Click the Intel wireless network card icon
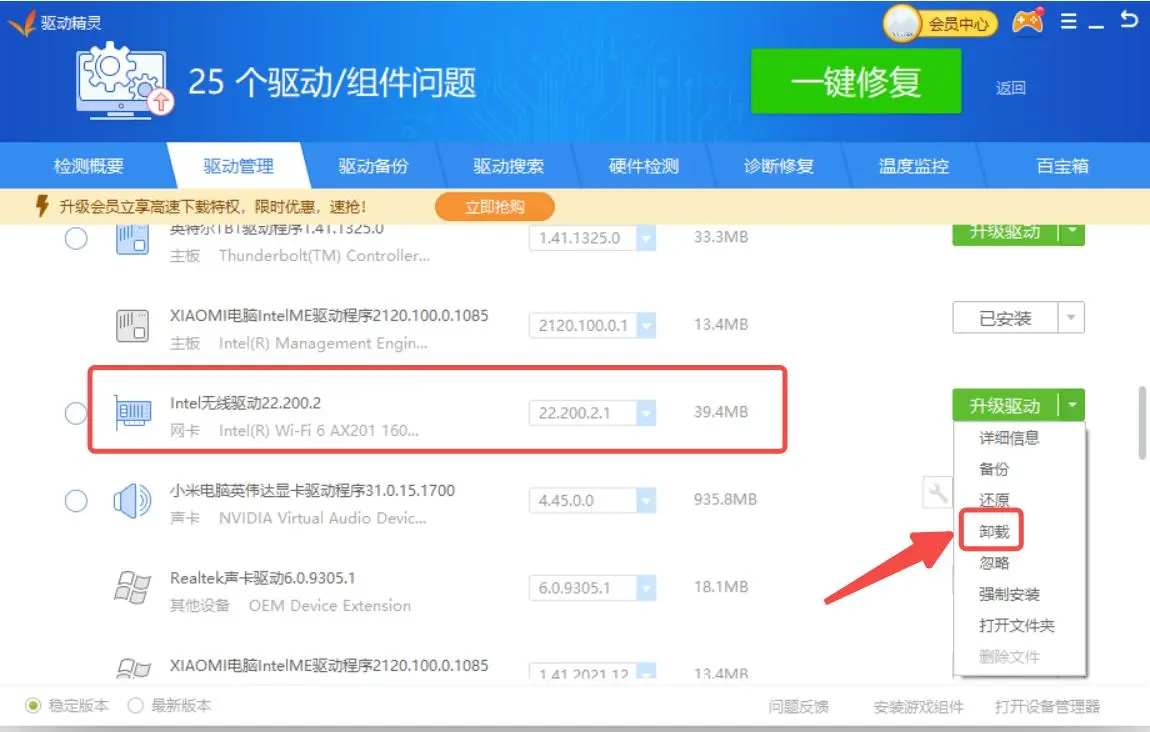Viewport: 1150px width, 732px height. point(133,412)
